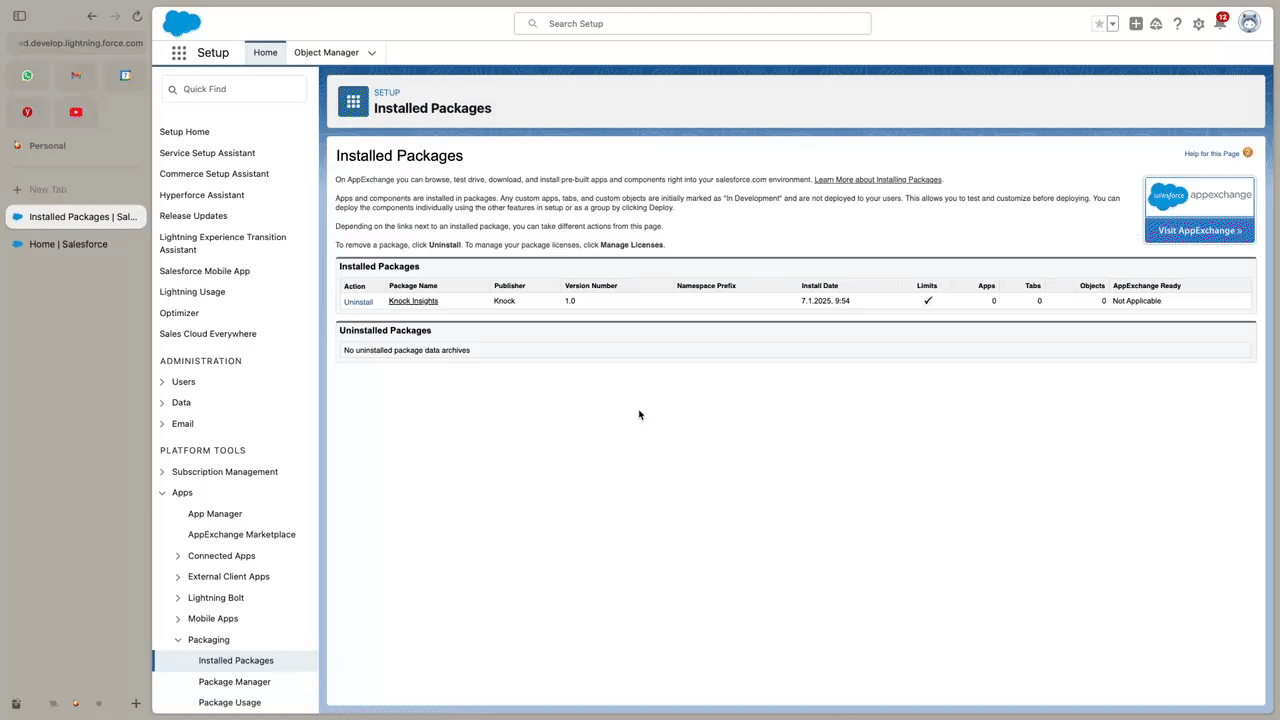Click the Salesforce cloud logo
This screenshot has width=1280, height=720.
pyautogui.click(x=182, y=23)
